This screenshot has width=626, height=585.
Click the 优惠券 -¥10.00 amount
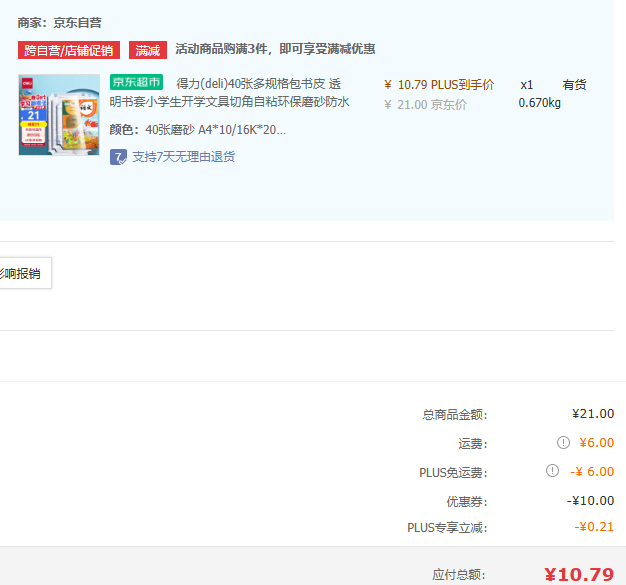point(590,500)
